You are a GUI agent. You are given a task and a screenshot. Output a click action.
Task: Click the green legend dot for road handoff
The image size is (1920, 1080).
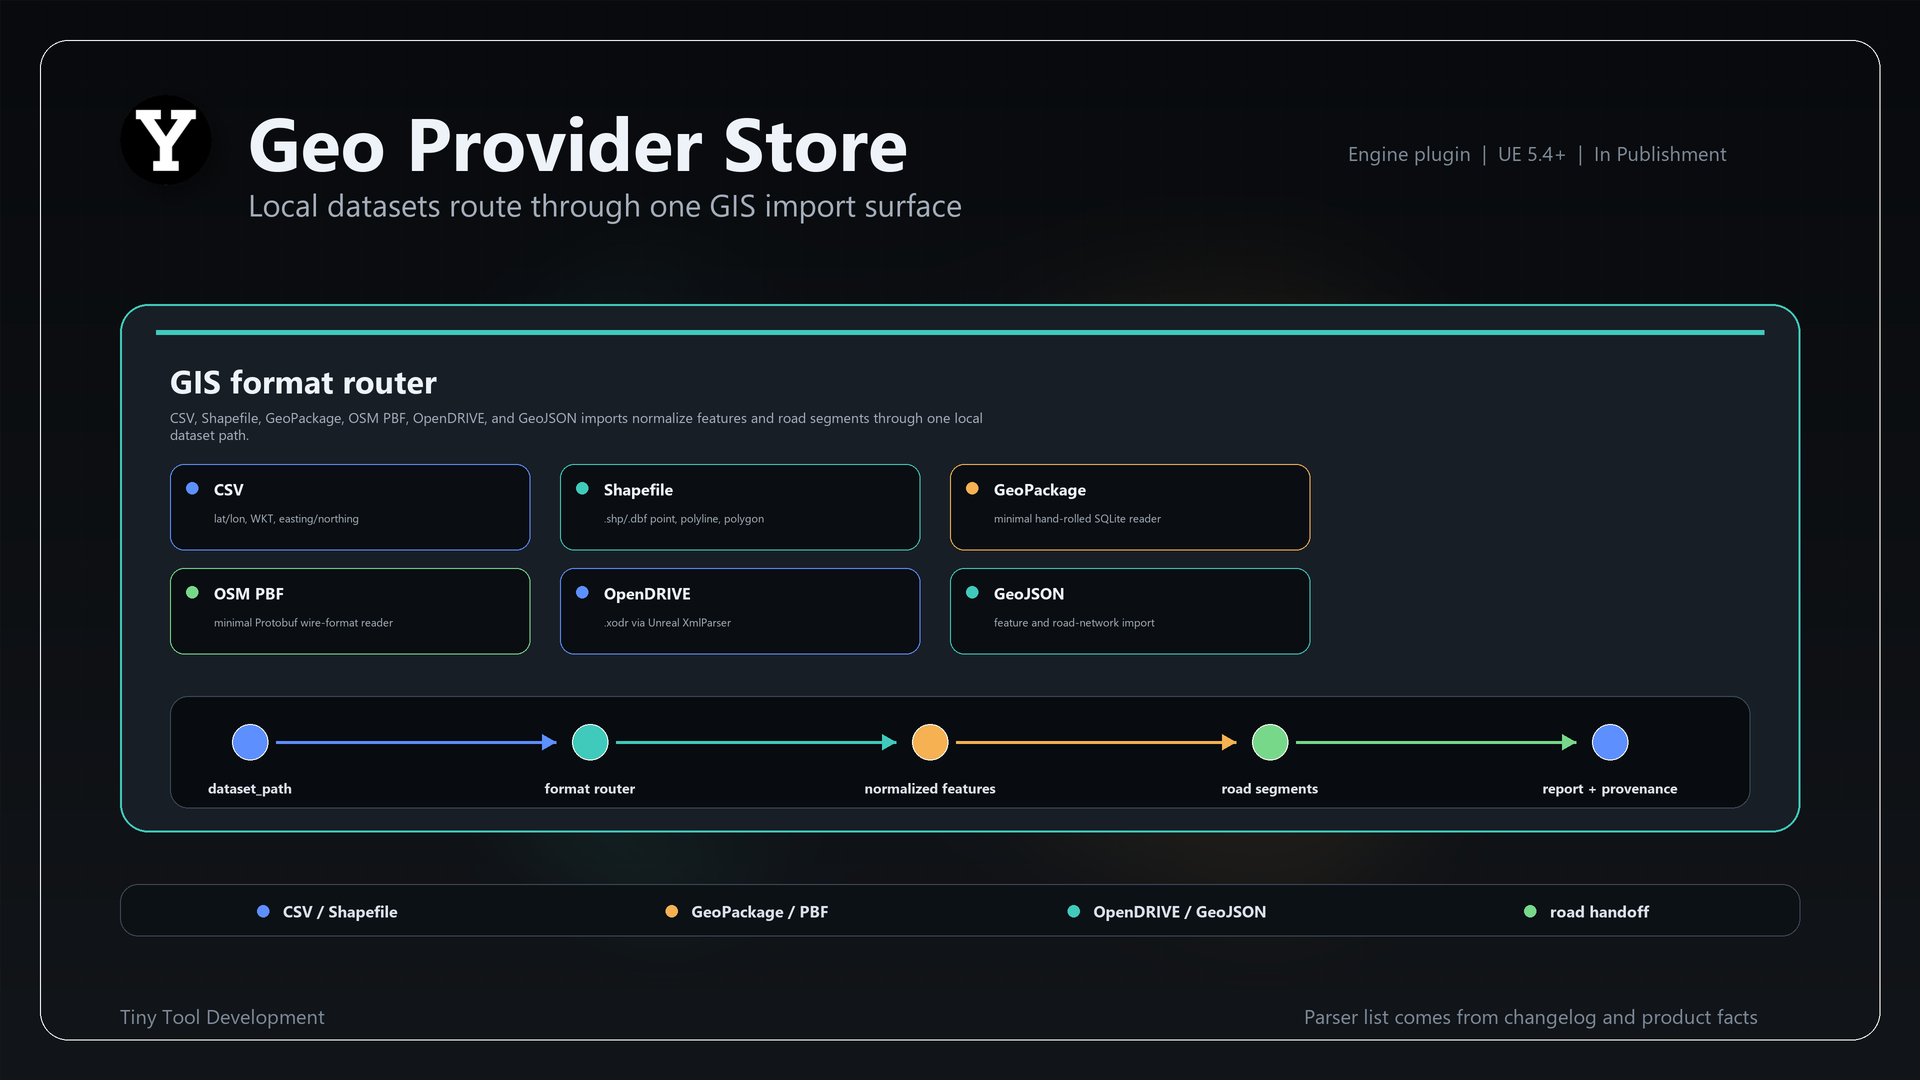[x=1530, y=911]
